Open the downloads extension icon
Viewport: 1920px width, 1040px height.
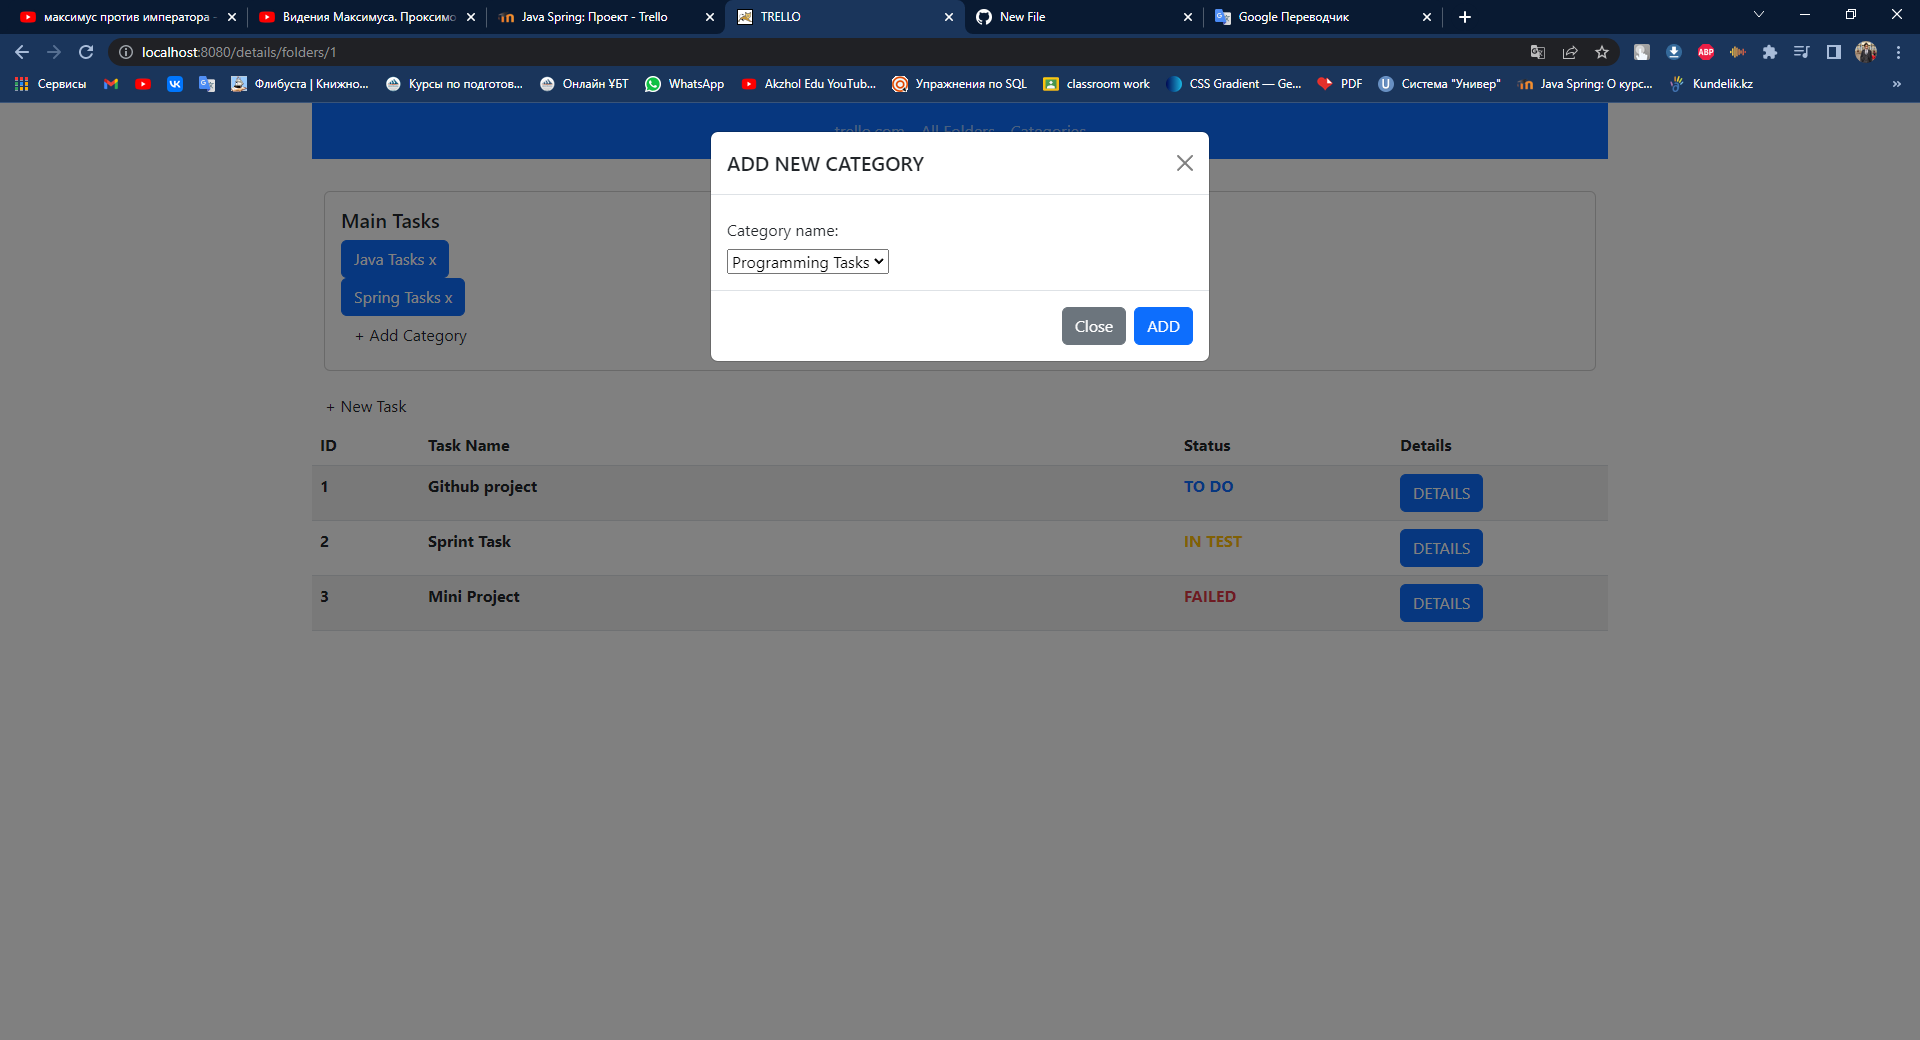1674,52
